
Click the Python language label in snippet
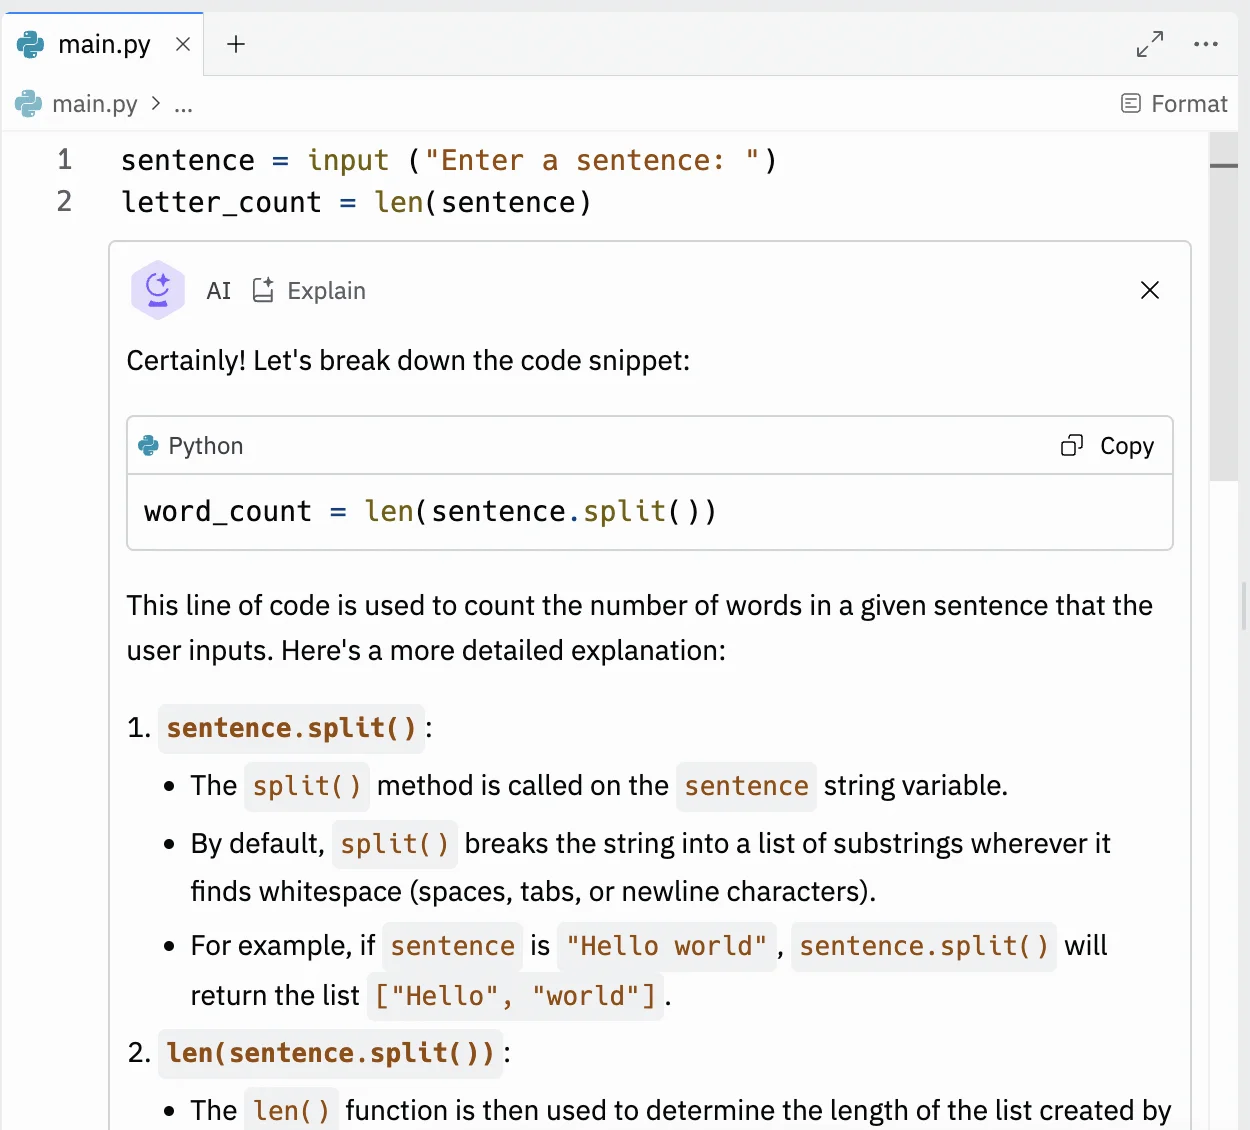[x=206, y=446]
